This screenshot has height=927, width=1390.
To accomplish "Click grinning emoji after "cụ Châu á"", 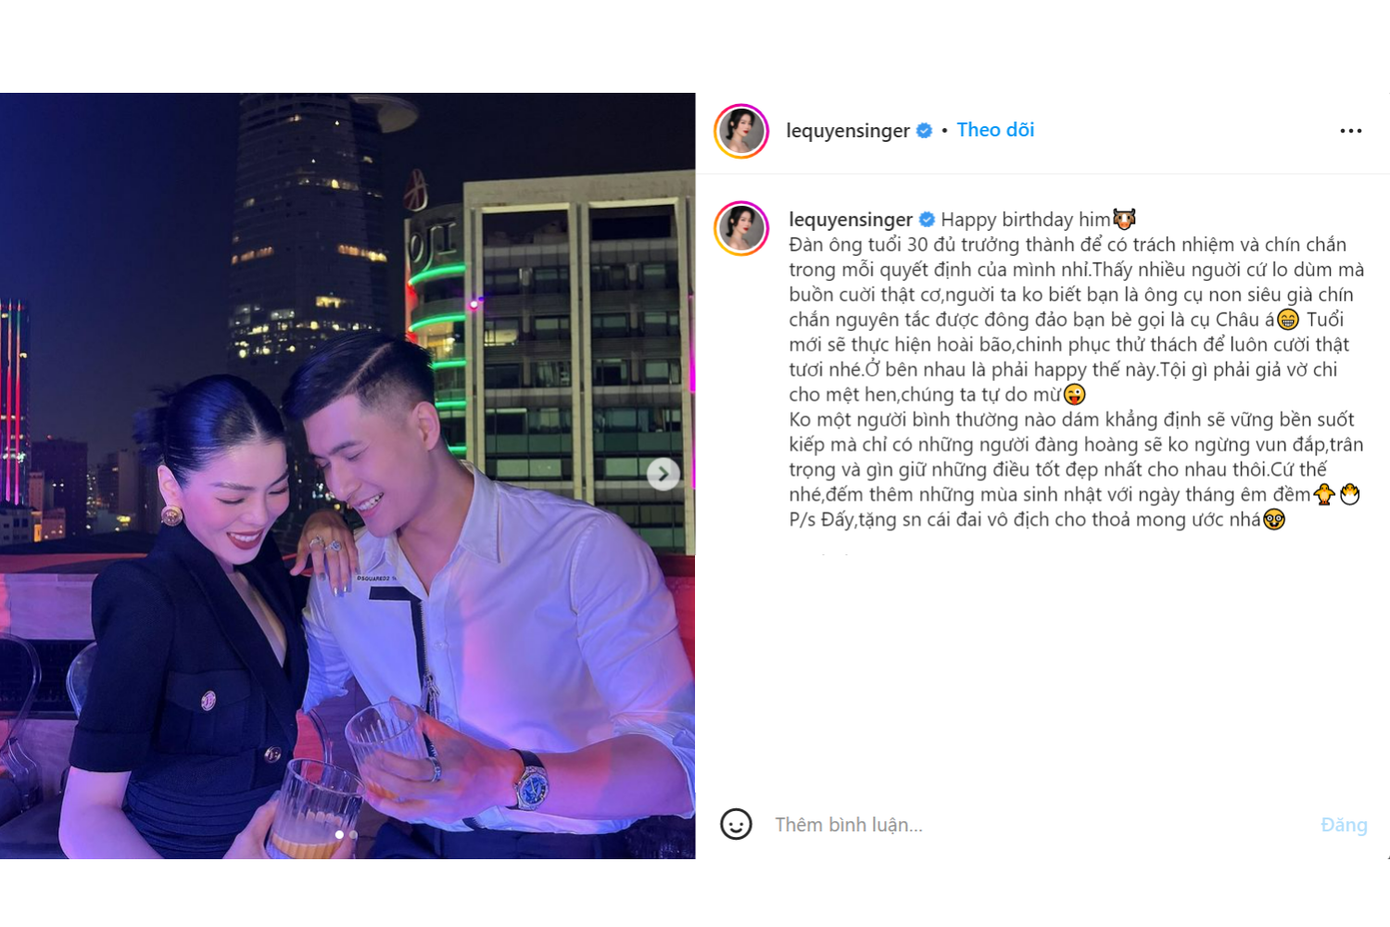I will click(x=1288, y=320).
